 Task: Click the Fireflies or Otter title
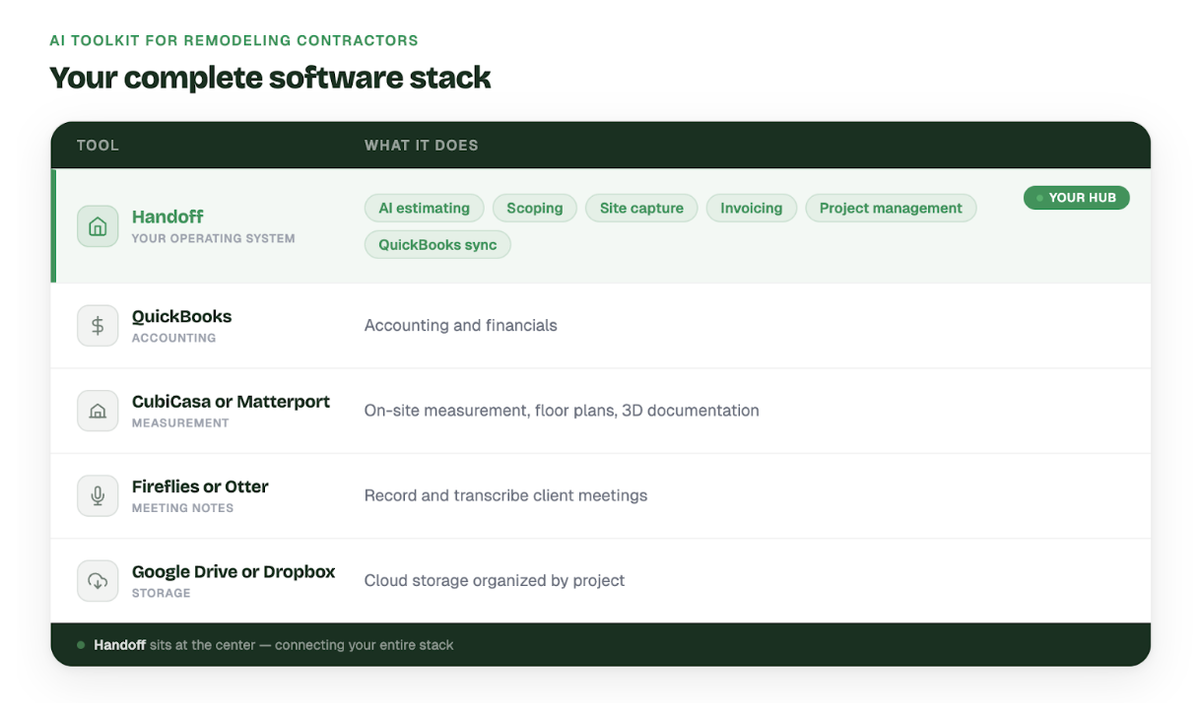[x=200, y=487]
